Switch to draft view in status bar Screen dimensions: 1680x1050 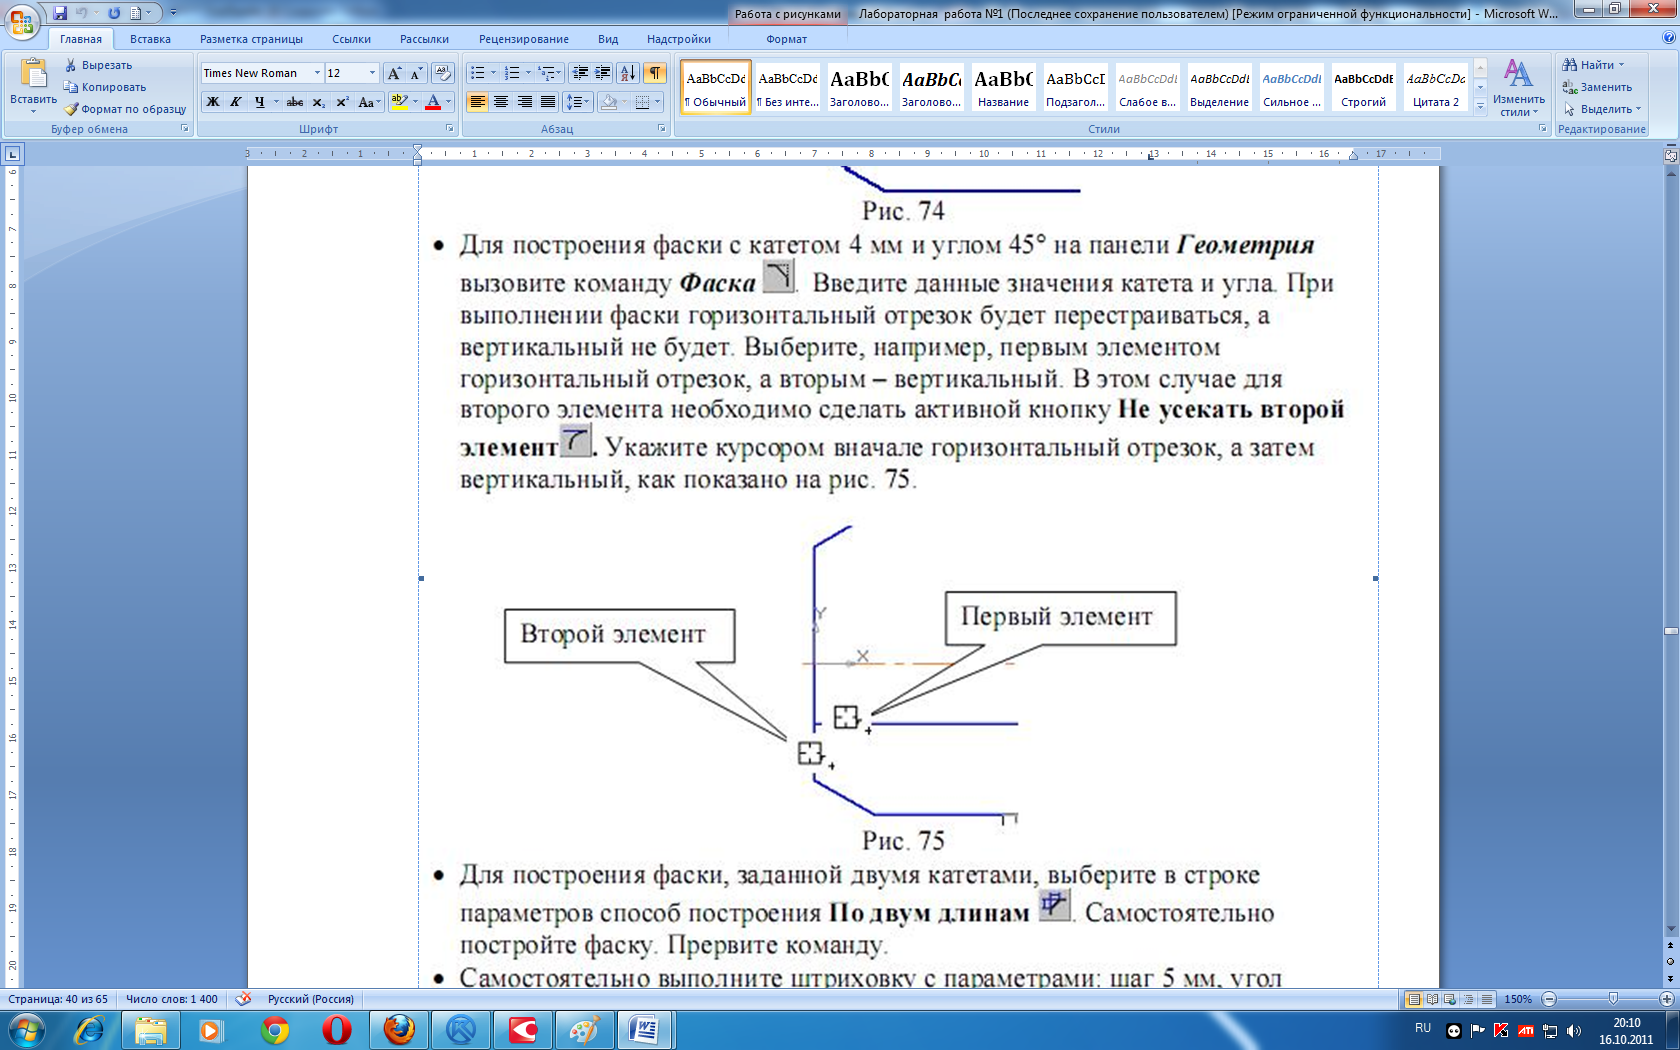tap(1487, 999)
